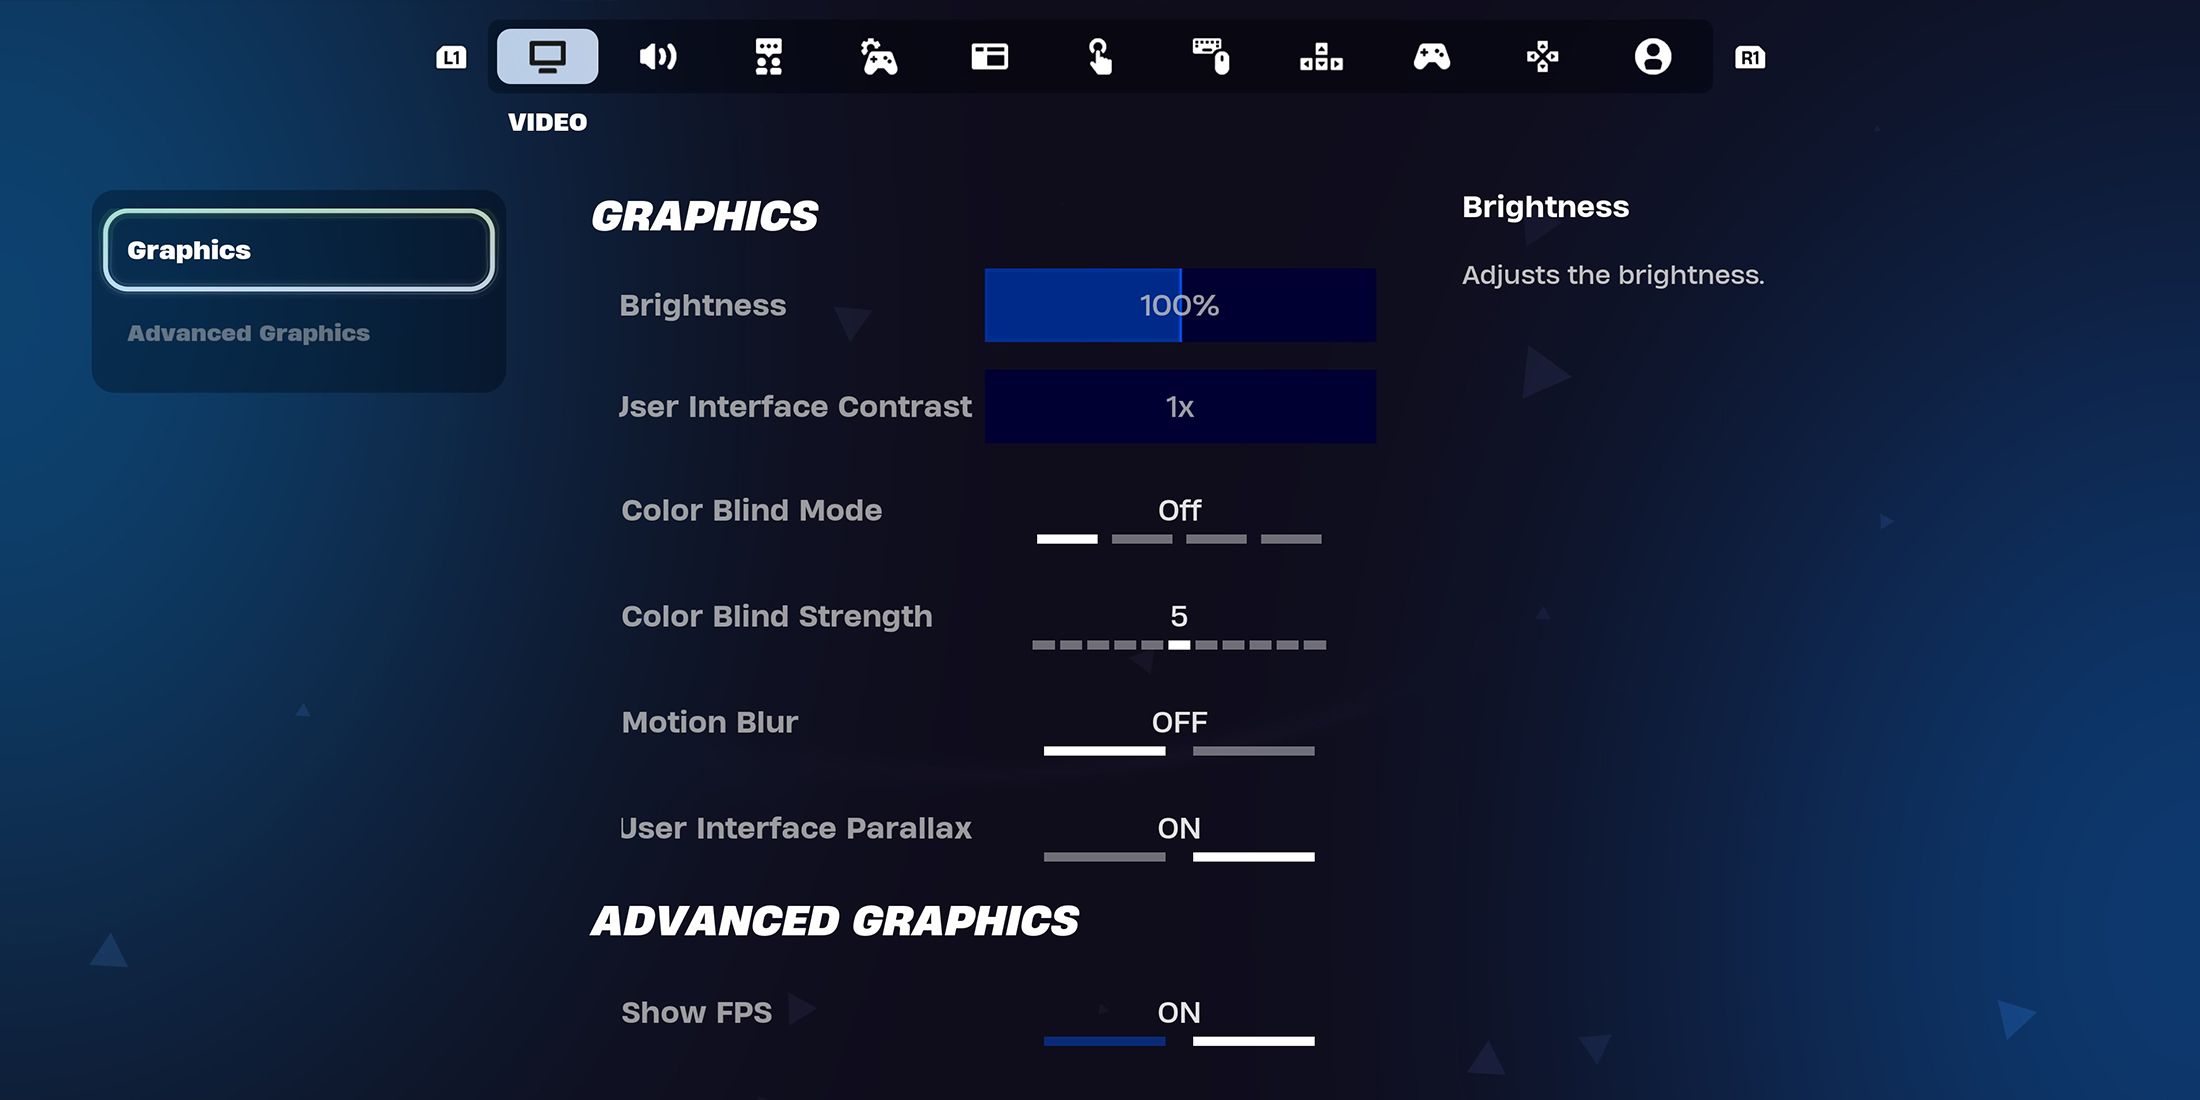This screenshot has height=1100, width=2200.
Task: Adjust Brightness slider value
Action: (x=1179, y=304)
